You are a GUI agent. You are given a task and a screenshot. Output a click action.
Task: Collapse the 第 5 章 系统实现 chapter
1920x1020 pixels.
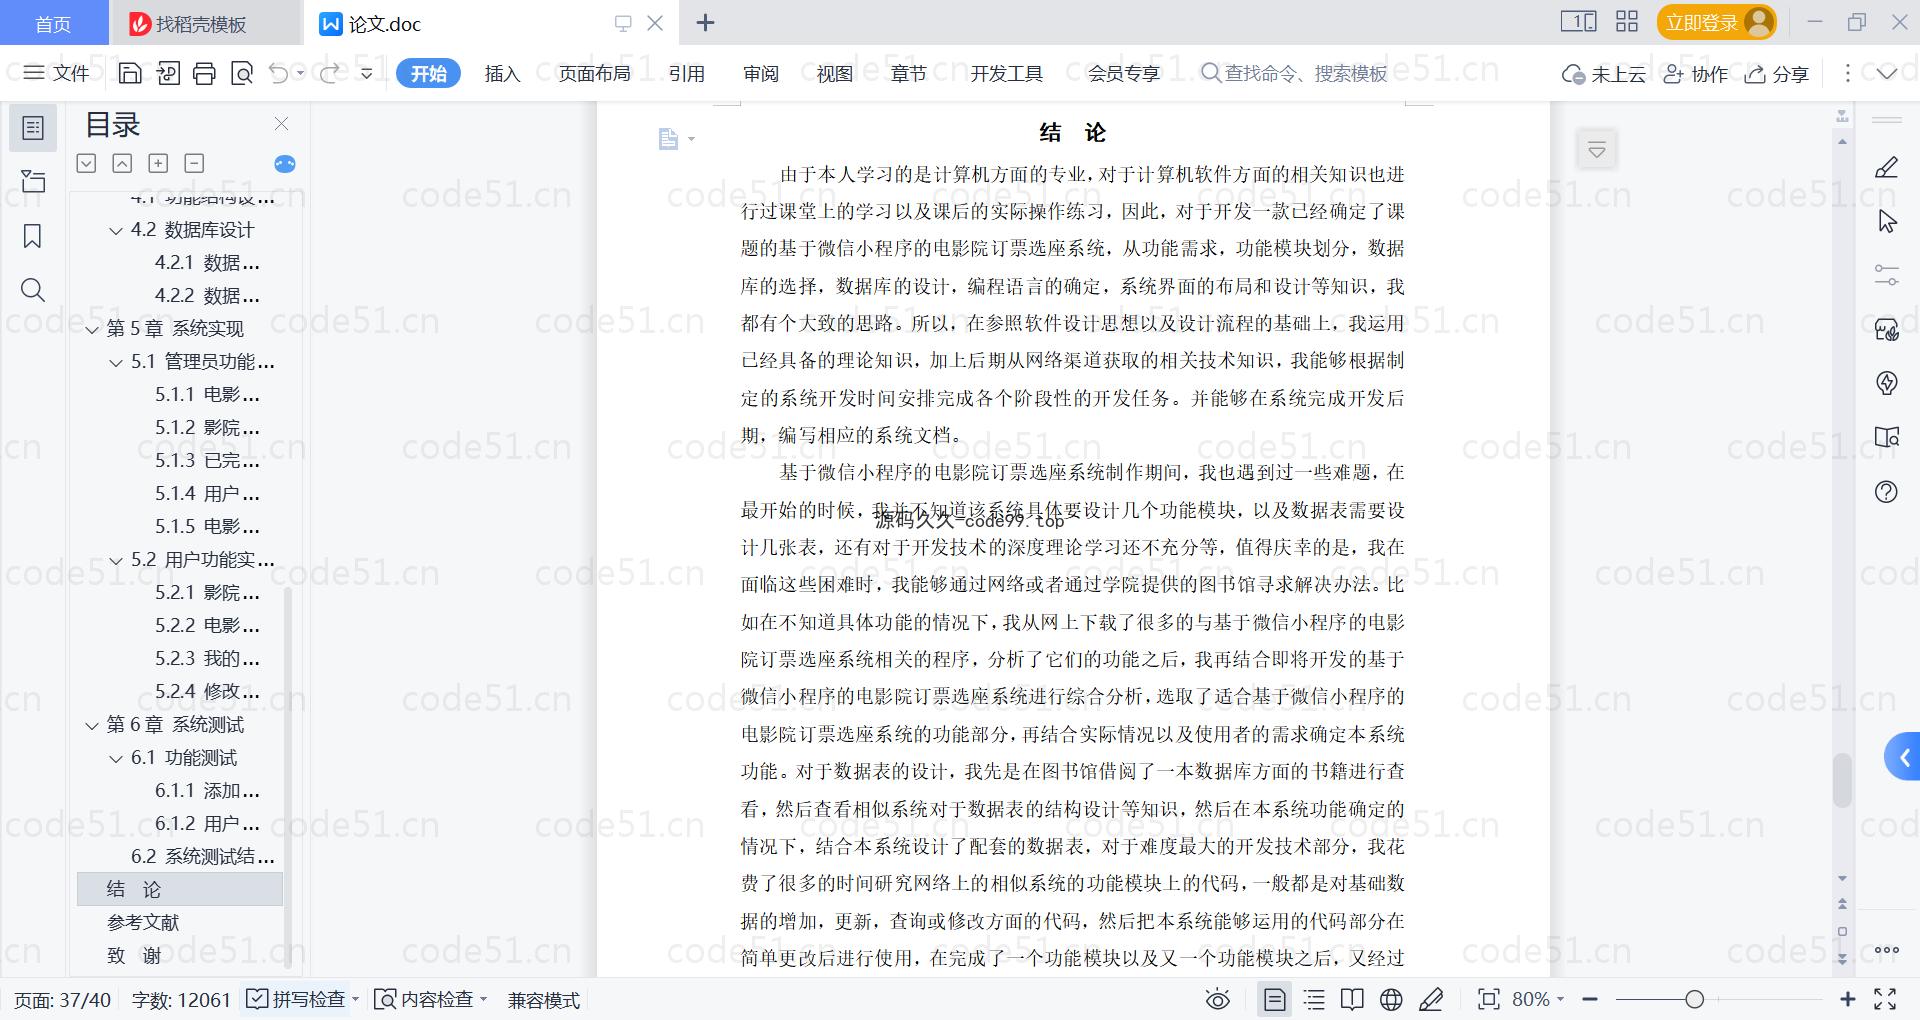pyautogui.click(x=92, y=329)
